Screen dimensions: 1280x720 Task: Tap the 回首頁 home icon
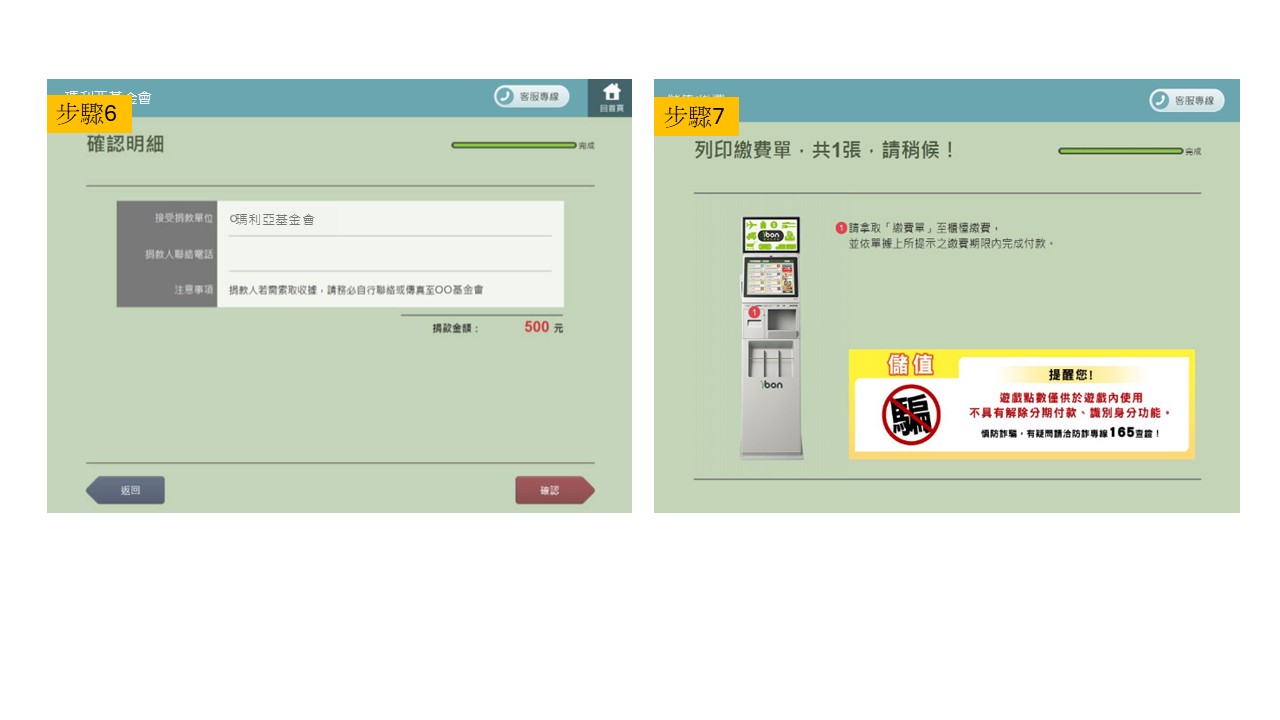[x=611, y=97]
